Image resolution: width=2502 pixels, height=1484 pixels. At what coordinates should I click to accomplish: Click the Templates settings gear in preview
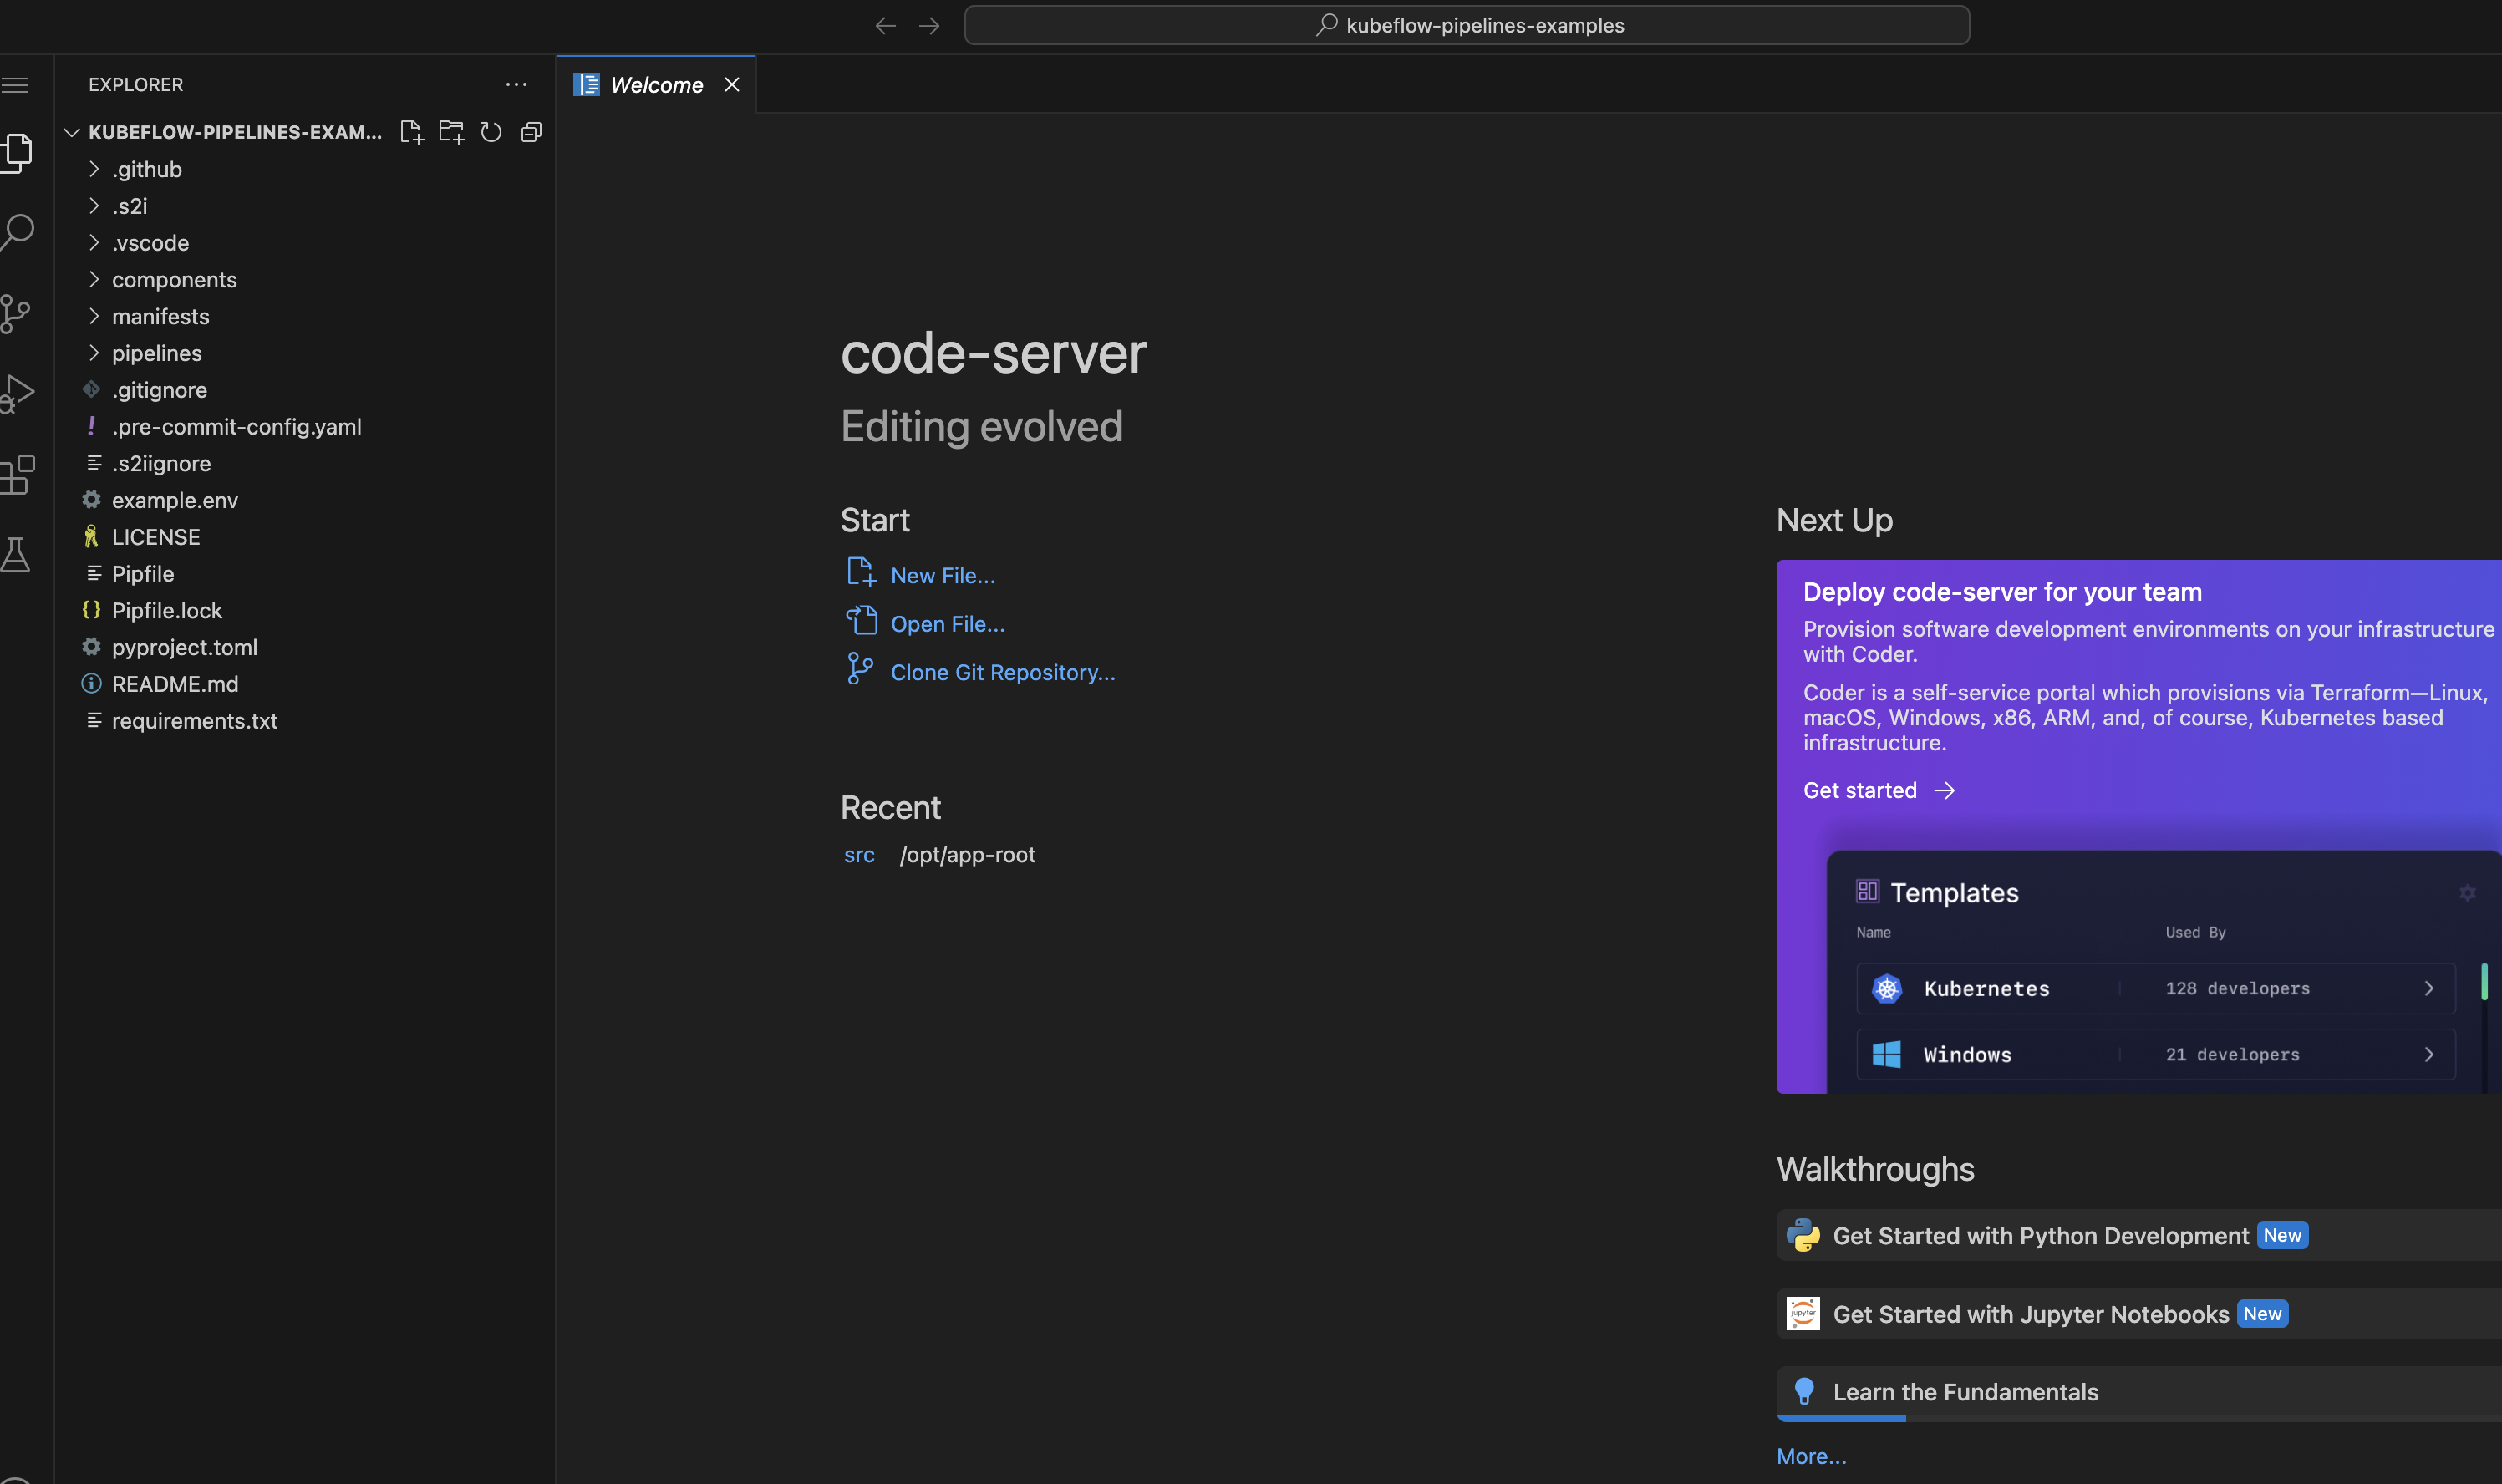2467,893
